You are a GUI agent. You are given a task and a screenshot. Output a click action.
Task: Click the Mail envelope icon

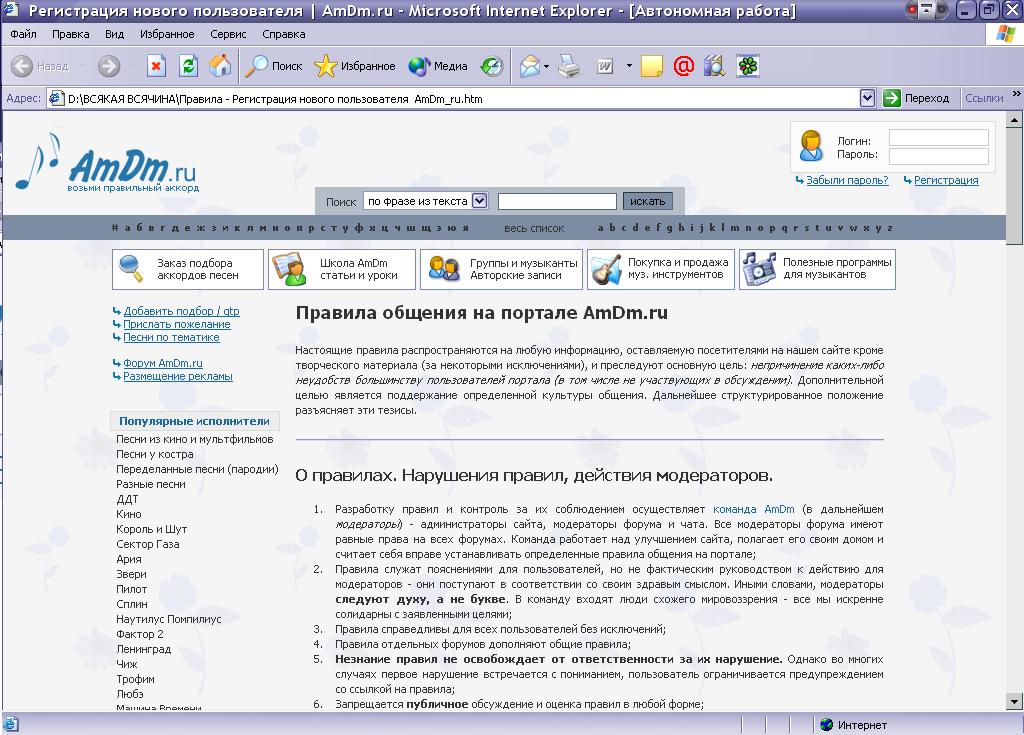coord(530,66)
